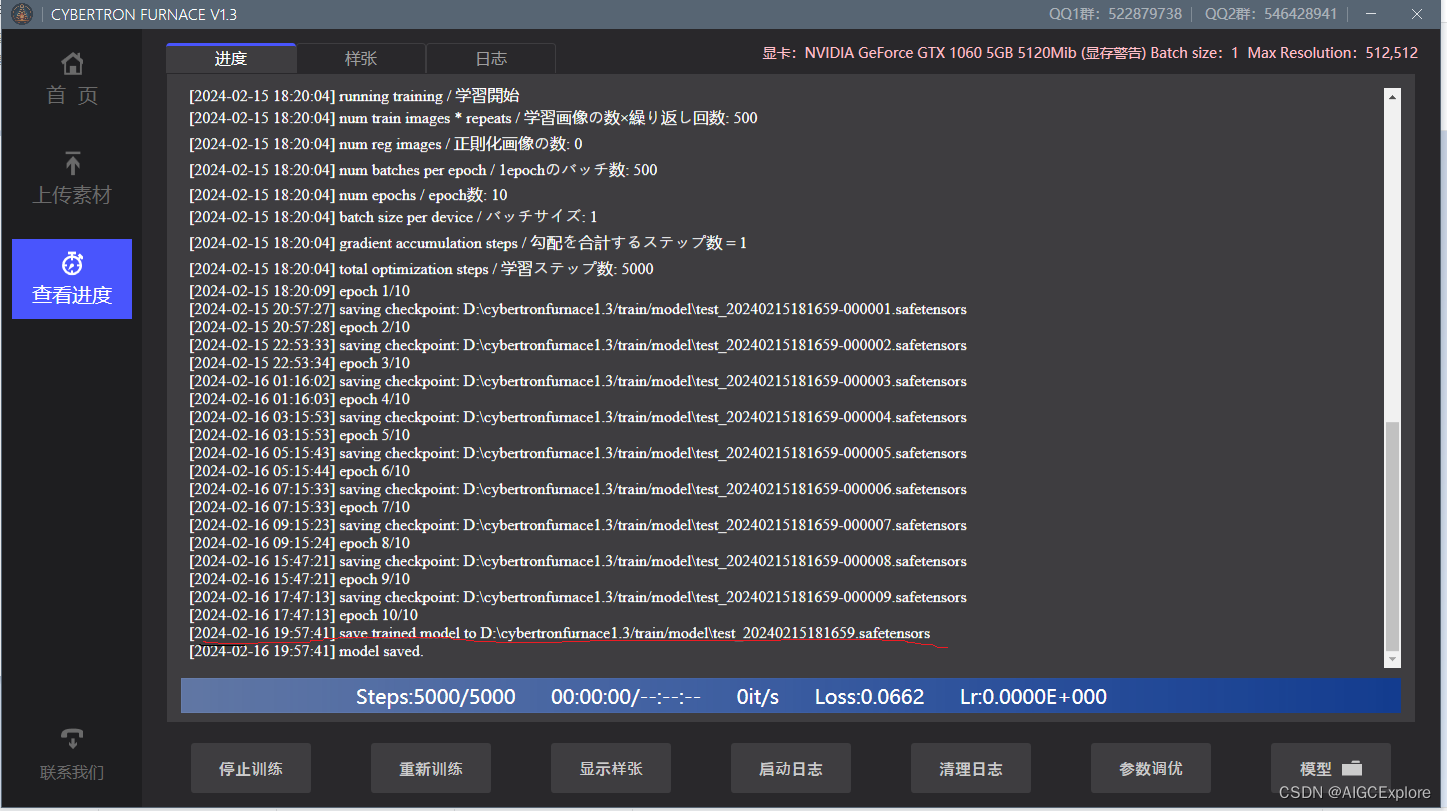This screenshot has height=811, width=1447.
Task: Close the Cybertron Furnace window
Action: tap(1416, 14)
